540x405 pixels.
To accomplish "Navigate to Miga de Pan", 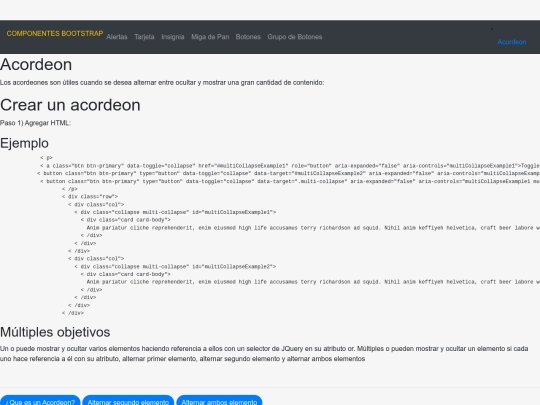I will (210, 37).
